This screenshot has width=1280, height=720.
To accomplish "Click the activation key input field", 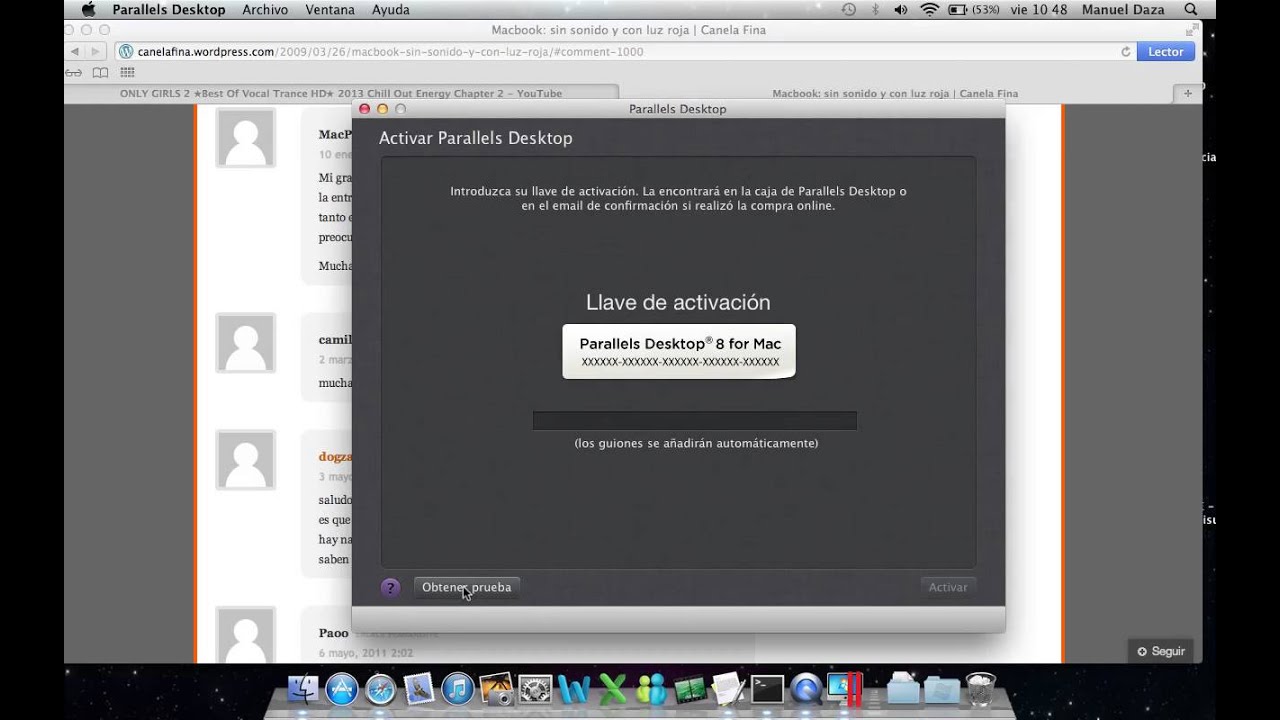I will (x=695, y=421).
